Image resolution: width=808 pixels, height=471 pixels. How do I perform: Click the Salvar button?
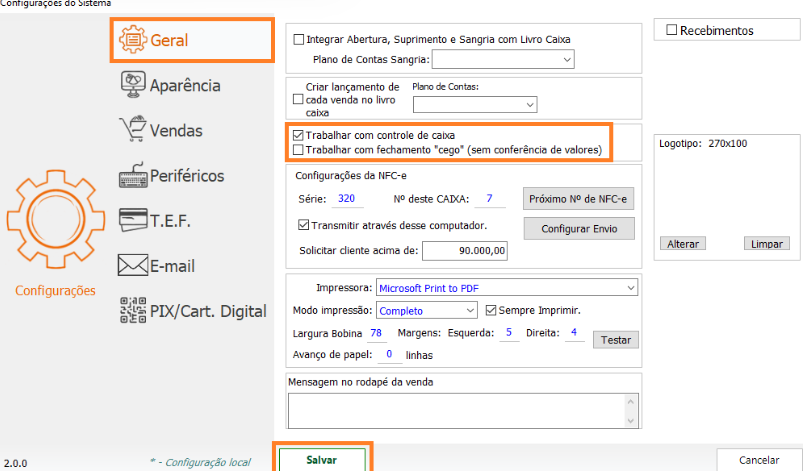click(322, 460)
